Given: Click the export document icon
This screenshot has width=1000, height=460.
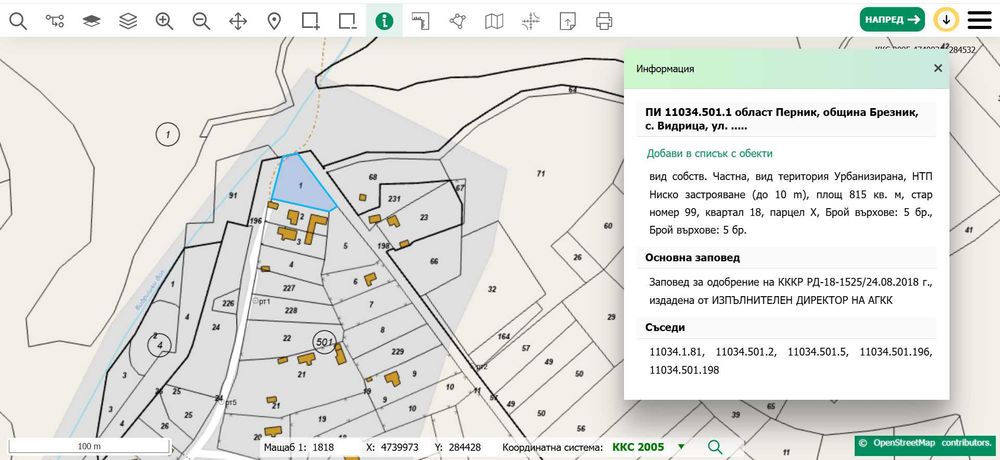Looking at the screenshot, I should coord(566,20).
